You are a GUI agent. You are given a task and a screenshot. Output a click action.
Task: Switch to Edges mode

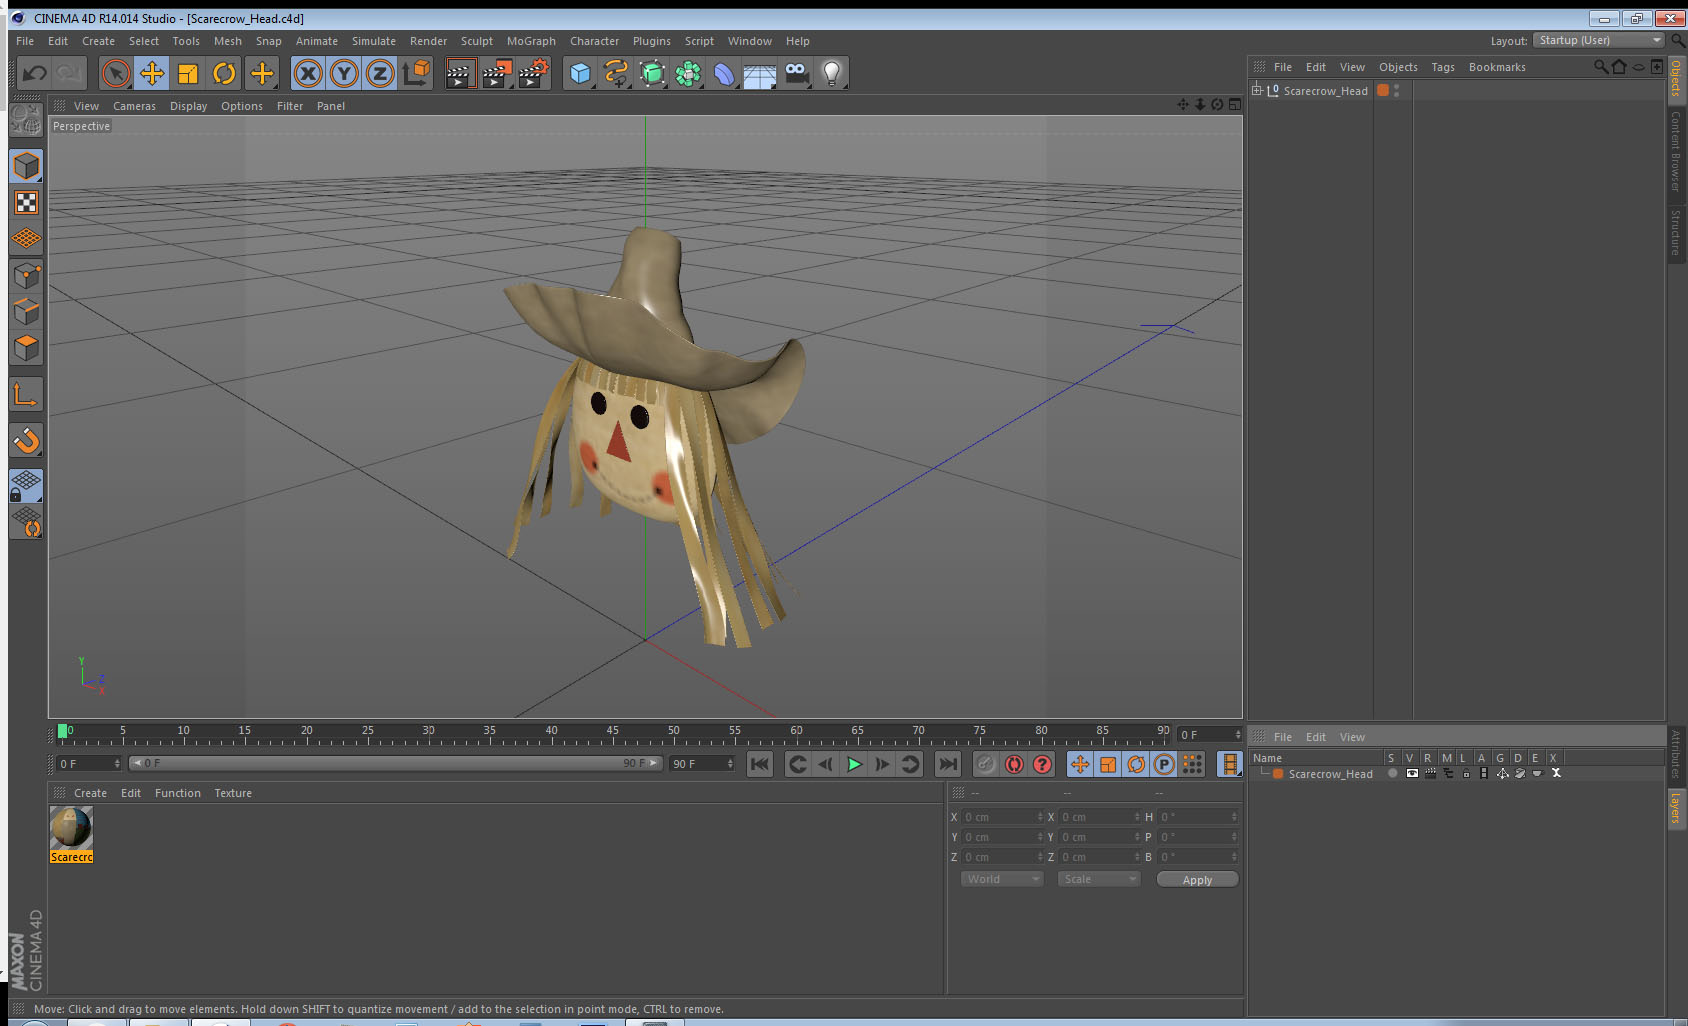26,311
